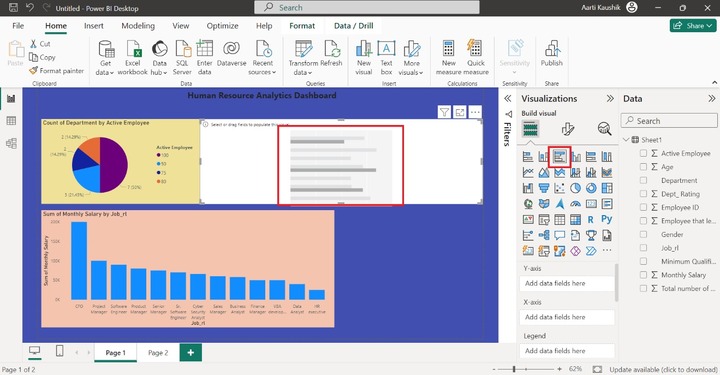This screenshot has height=375, width=720.
Task: Click the visual's filter funnel icon
Action: [x=444, y=112]
